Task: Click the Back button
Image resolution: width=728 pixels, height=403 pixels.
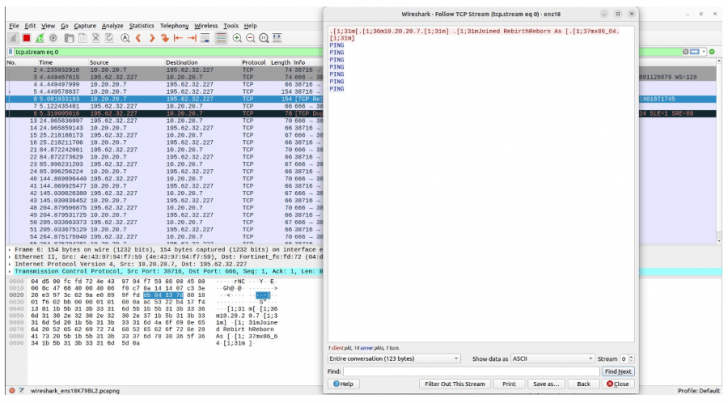Action: pos(584,384)
